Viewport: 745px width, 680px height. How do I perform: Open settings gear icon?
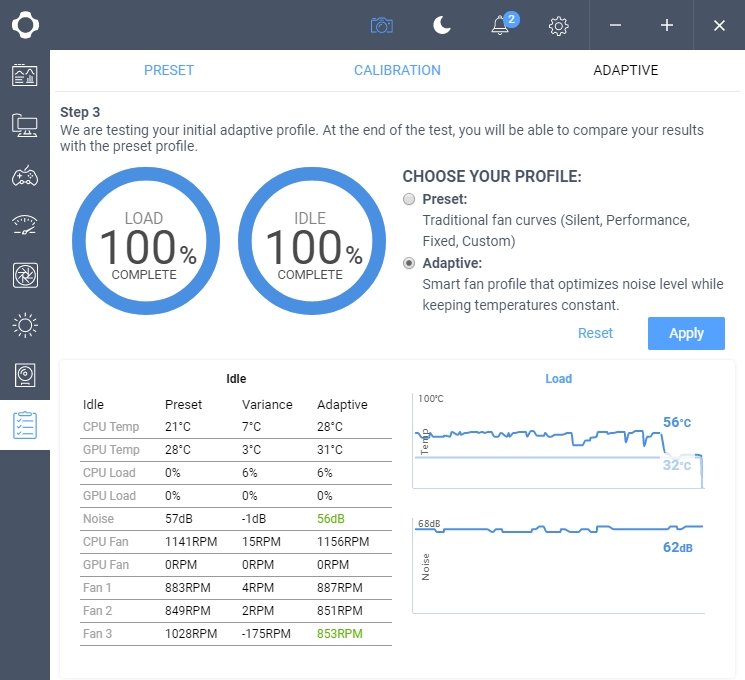pyautogui.click(x=559, y=26)
